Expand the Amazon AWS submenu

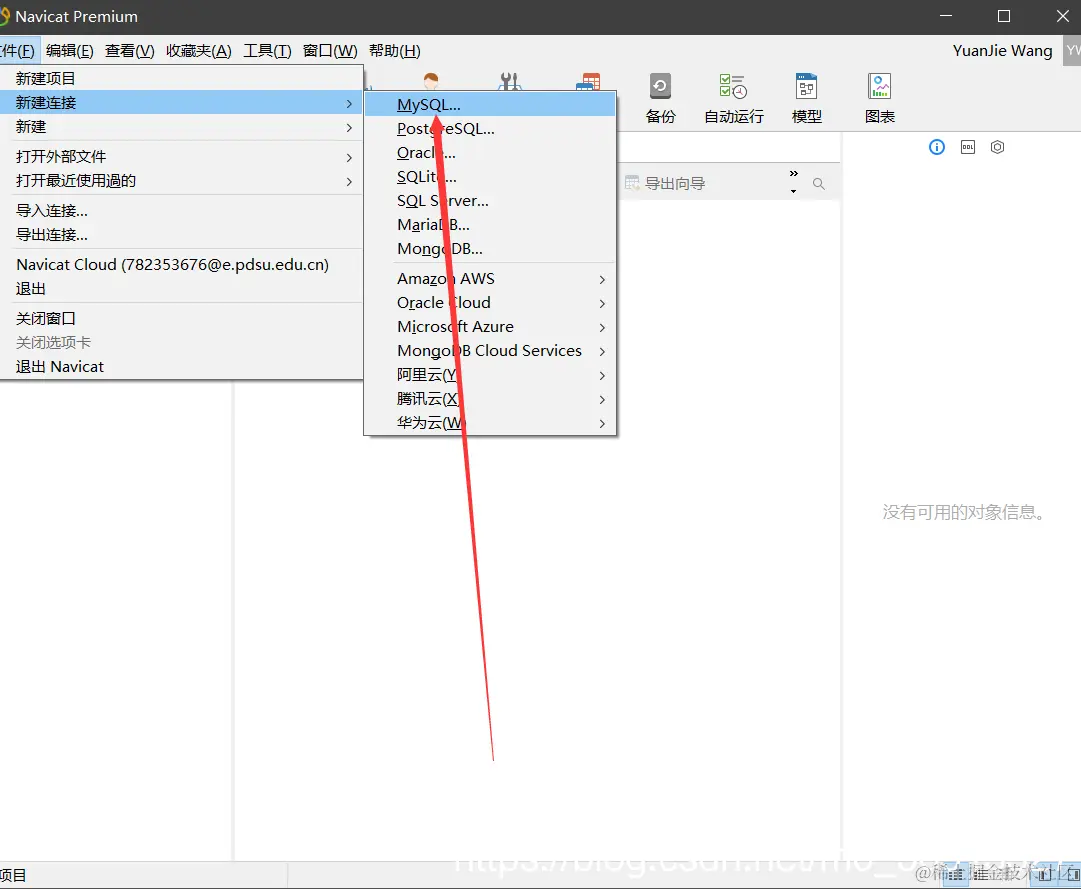click(x=490, y=279)
